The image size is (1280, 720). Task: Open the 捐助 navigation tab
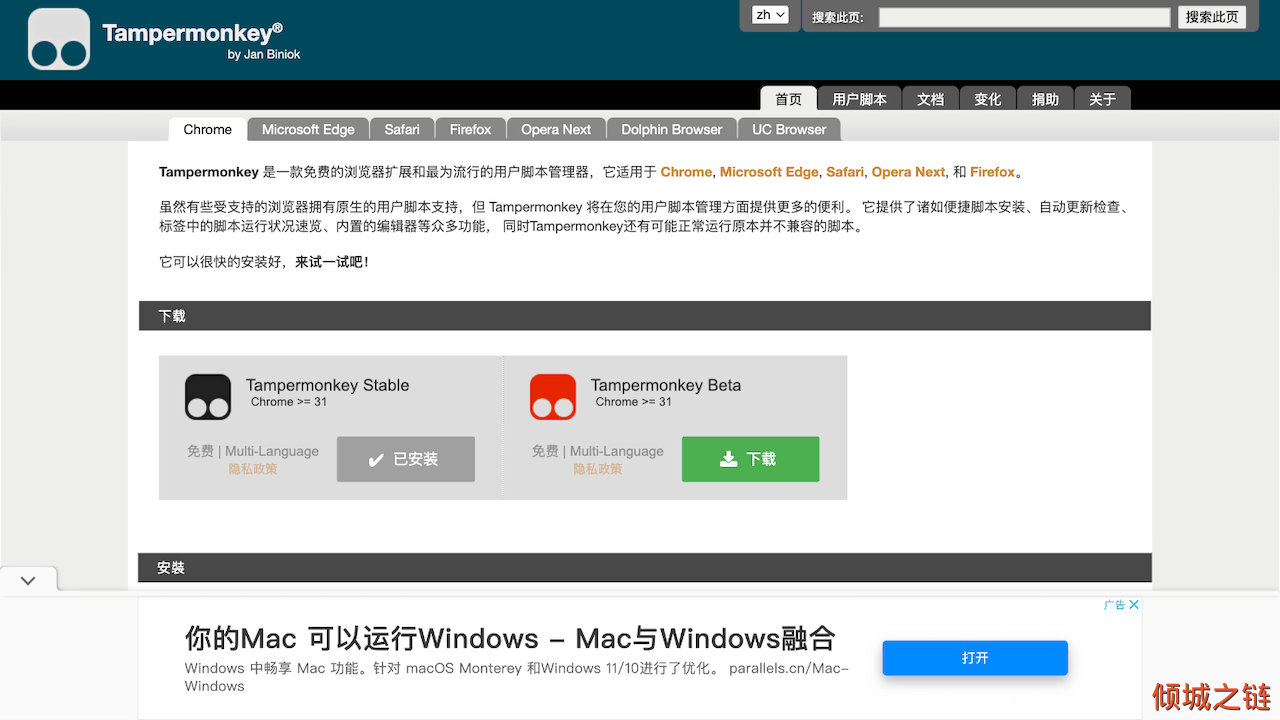pos(1045,99)
